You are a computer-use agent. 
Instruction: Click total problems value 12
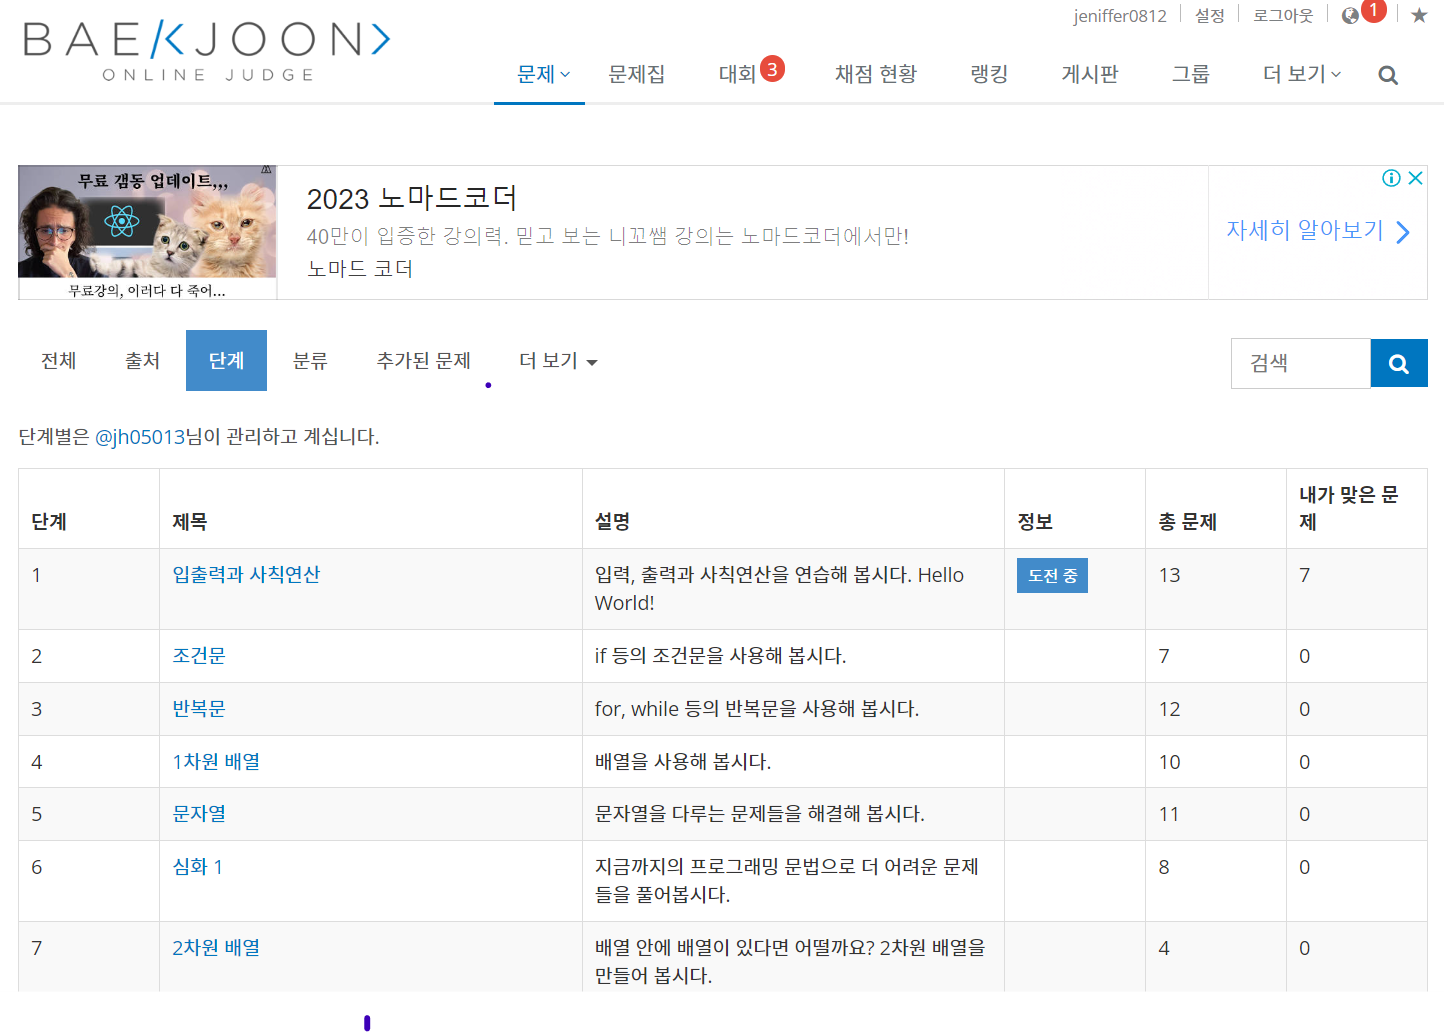tap(1170, 709)
